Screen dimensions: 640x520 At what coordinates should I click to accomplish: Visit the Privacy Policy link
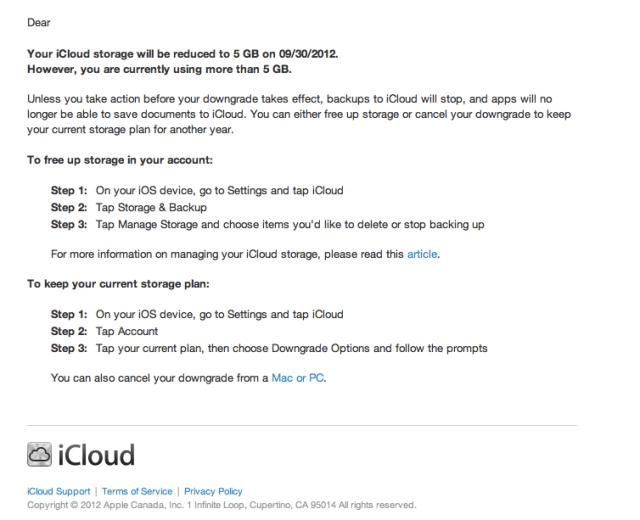212,491
